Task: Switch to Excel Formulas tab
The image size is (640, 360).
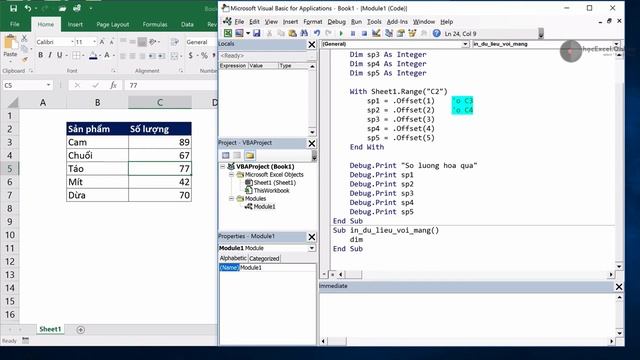Action: click(155, 24)
